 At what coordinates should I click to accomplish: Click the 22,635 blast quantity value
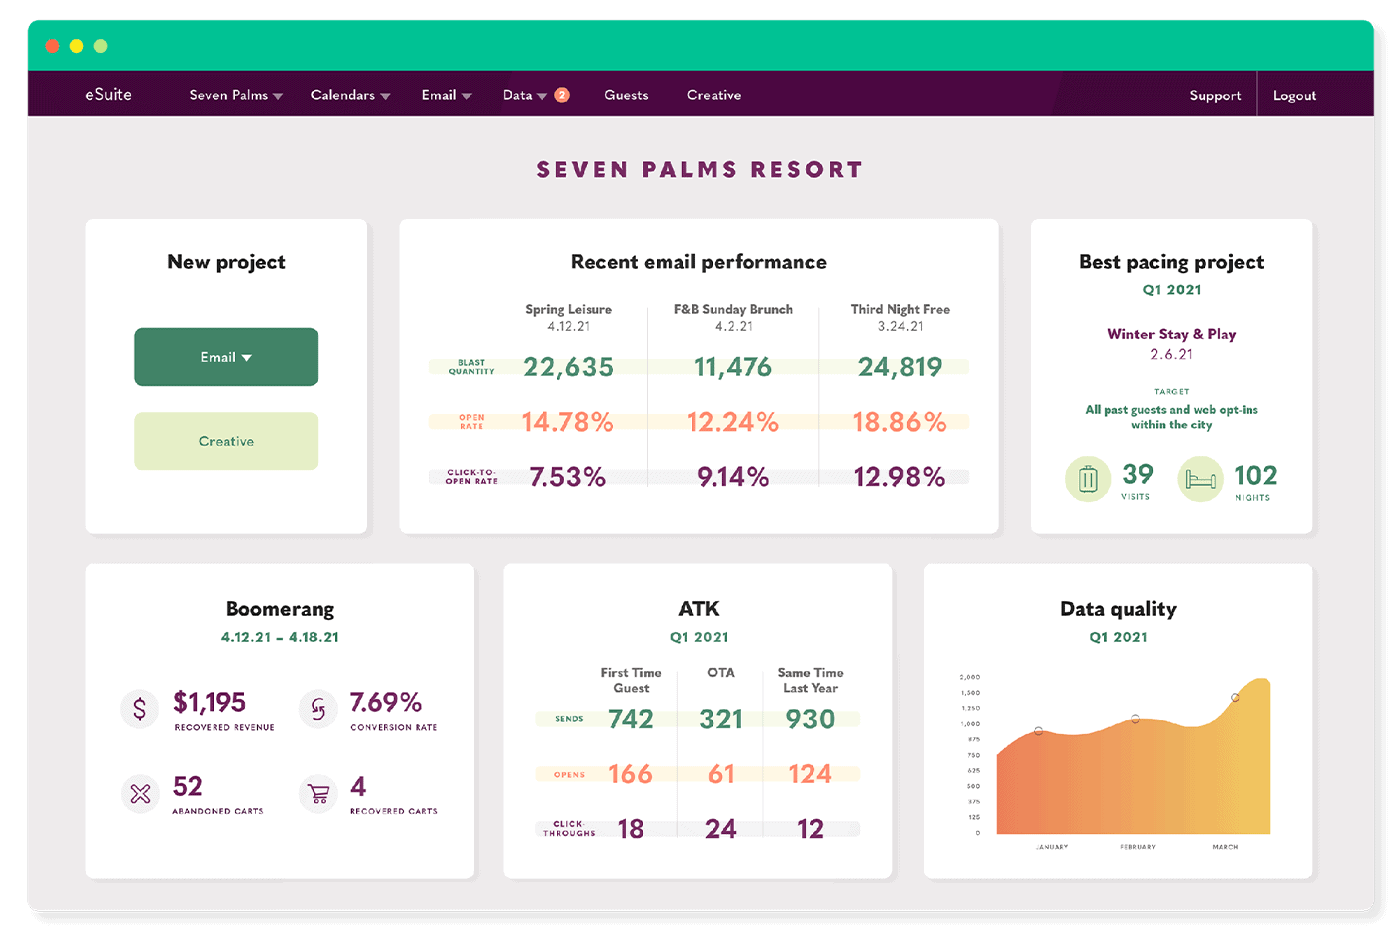click(x=569, y=367)
